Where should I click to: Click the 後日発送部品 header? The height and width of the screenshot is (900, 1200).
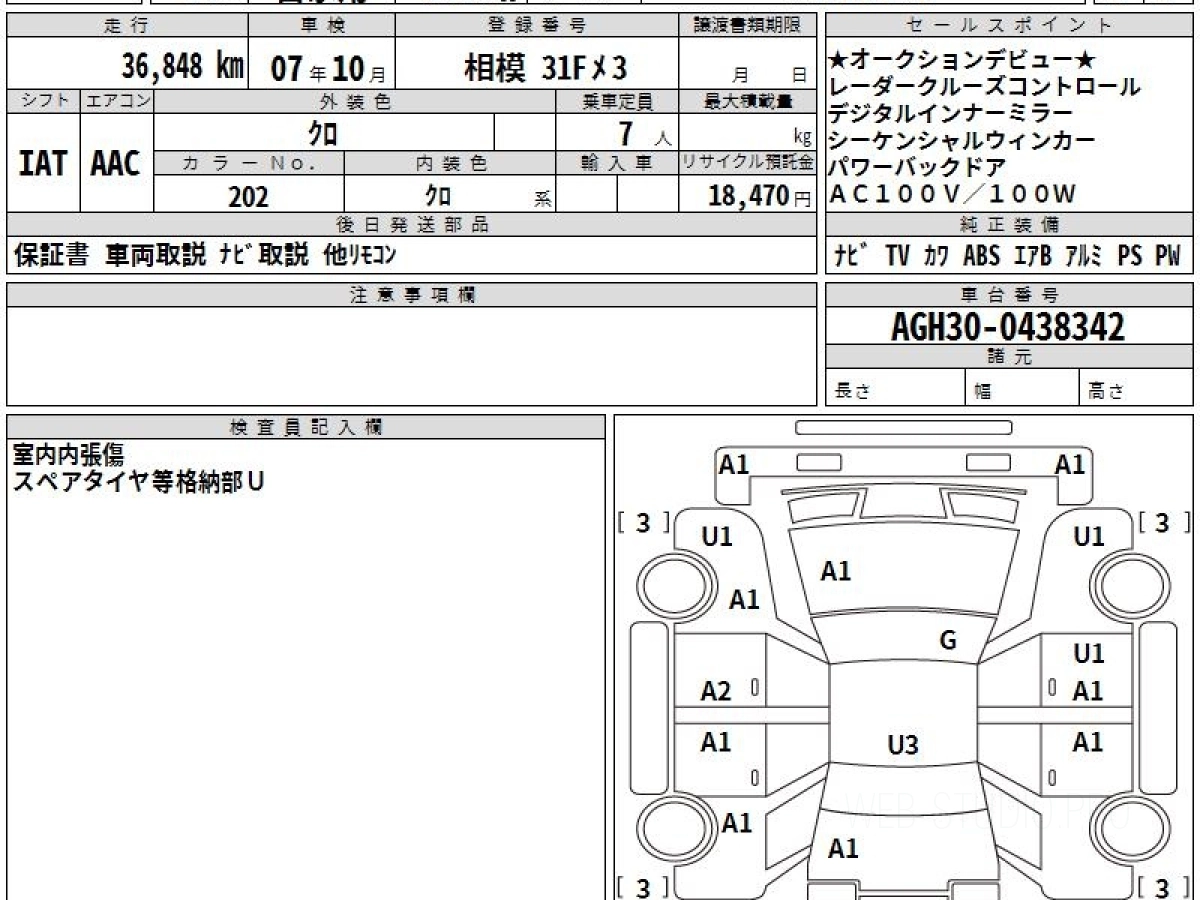[x=411, y=224]
